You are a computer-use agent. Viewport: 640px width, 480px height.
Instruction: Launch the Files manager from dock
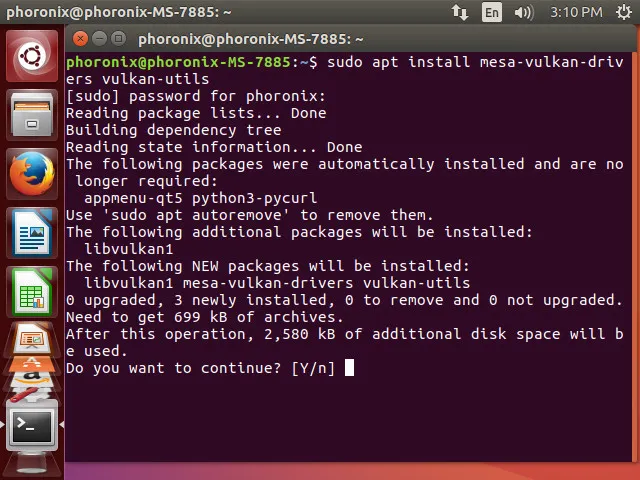(32, 115)
